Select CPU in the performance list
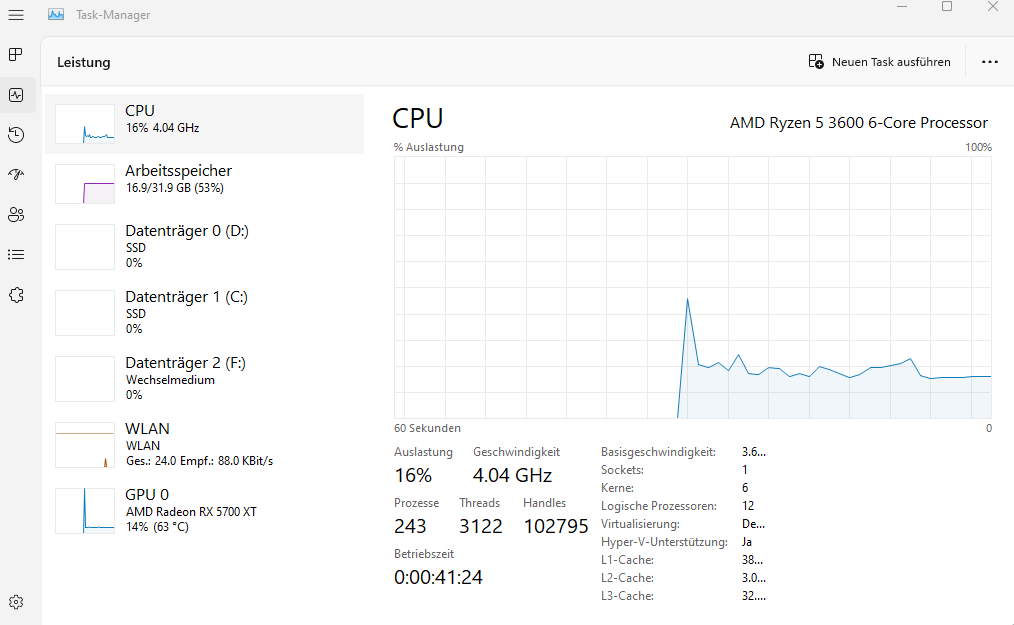The image size is (1014, 625). pyautogui.click(x=205, y=124)
